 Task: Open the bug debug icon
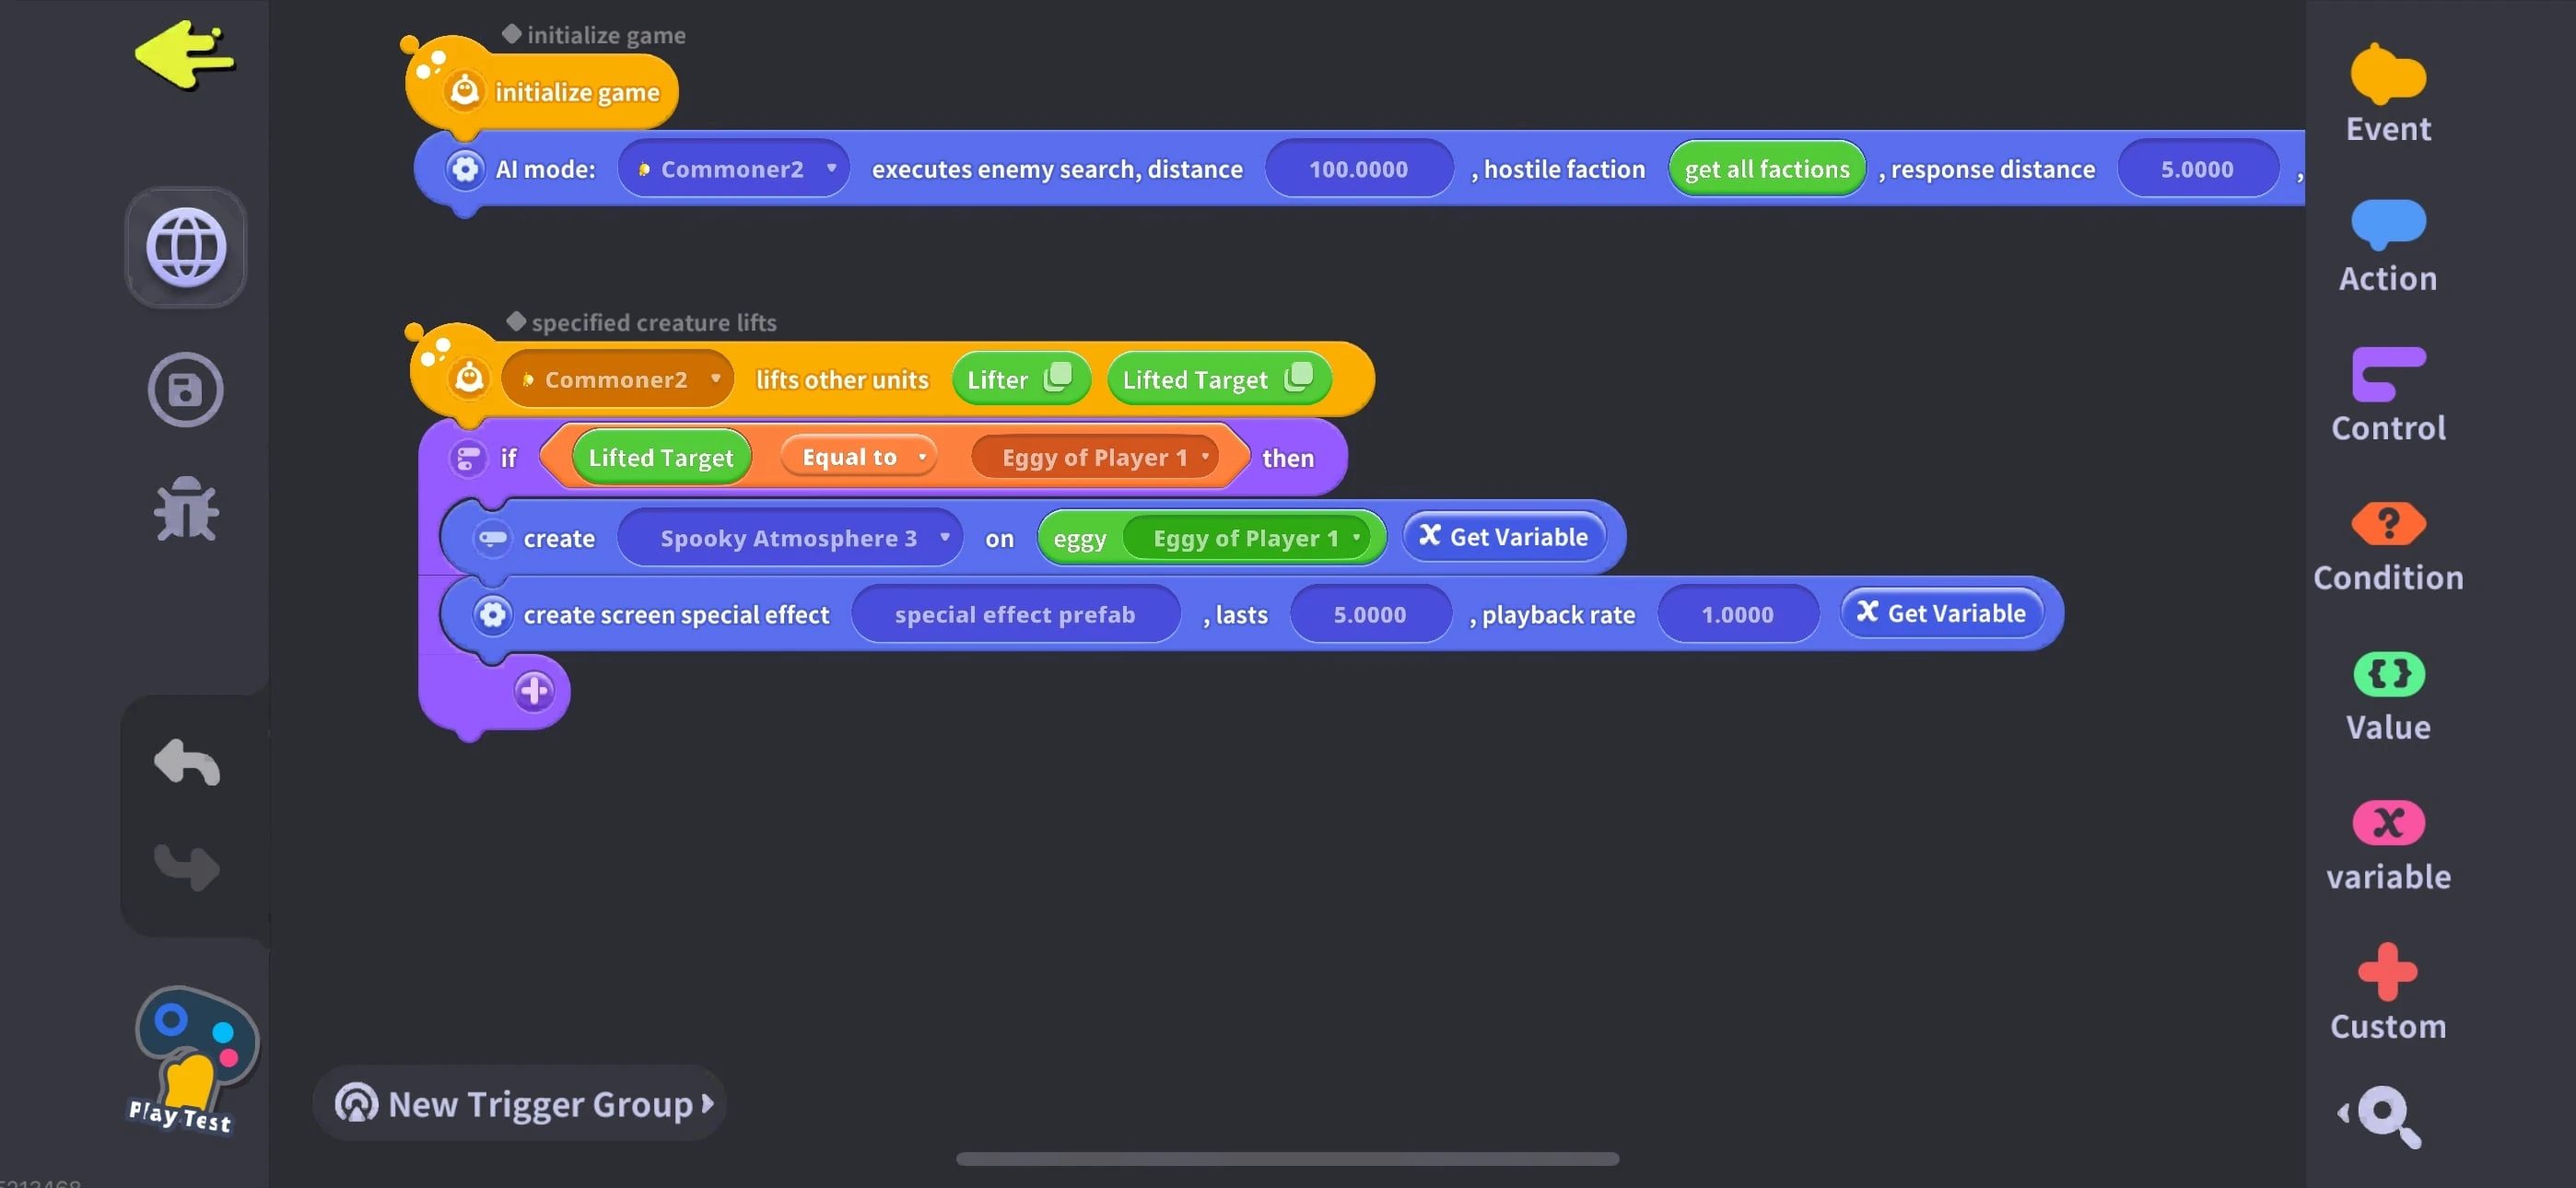click(186, 510)
